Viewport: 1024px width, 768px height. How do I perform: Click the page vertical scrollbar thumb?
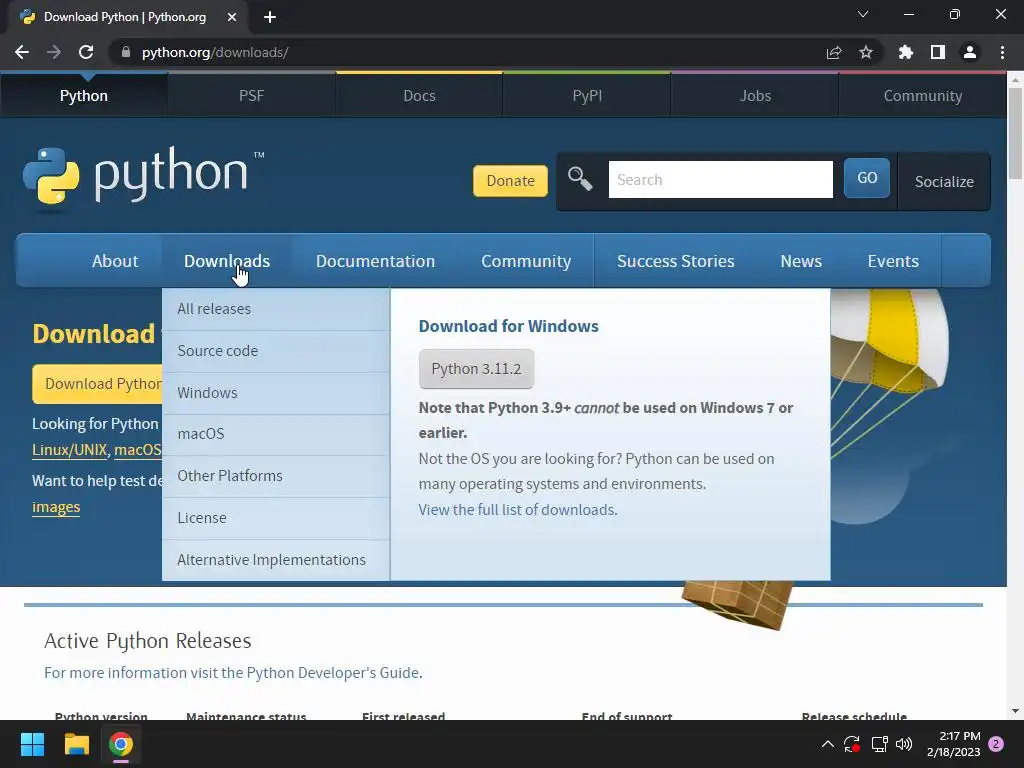(1015, 132)
